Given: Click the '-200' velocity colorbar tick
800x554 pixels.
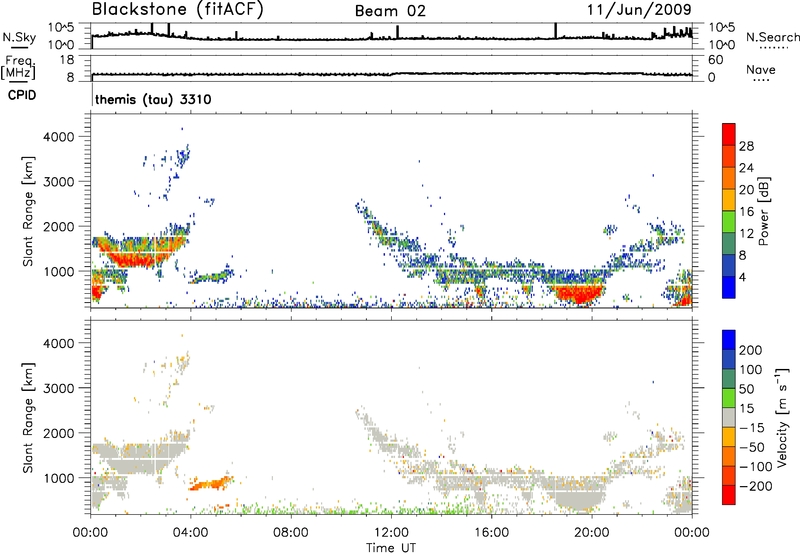Looking at the screenshot, I should point(756,486).
